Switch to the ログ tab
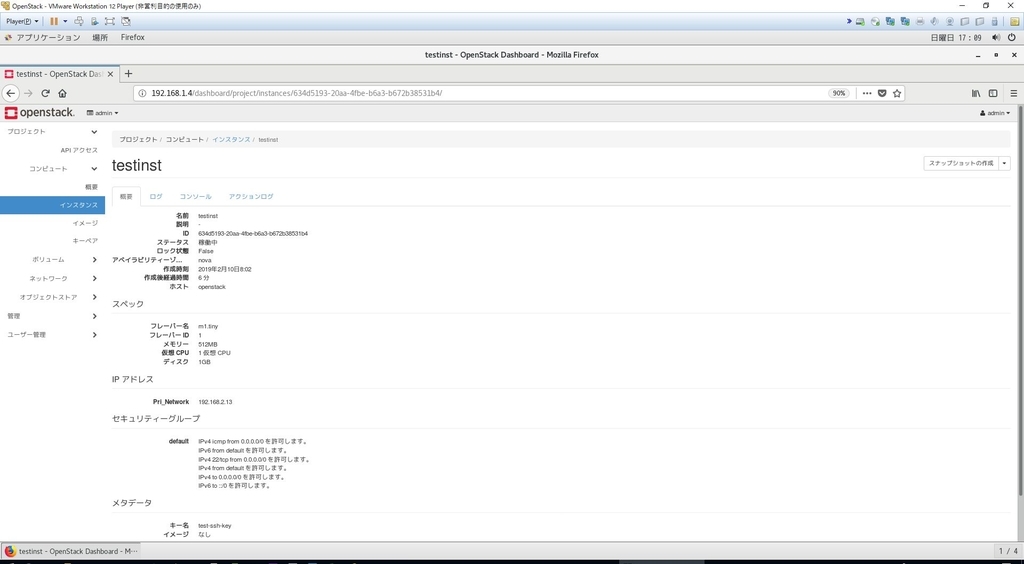 [x=156, y=196]
